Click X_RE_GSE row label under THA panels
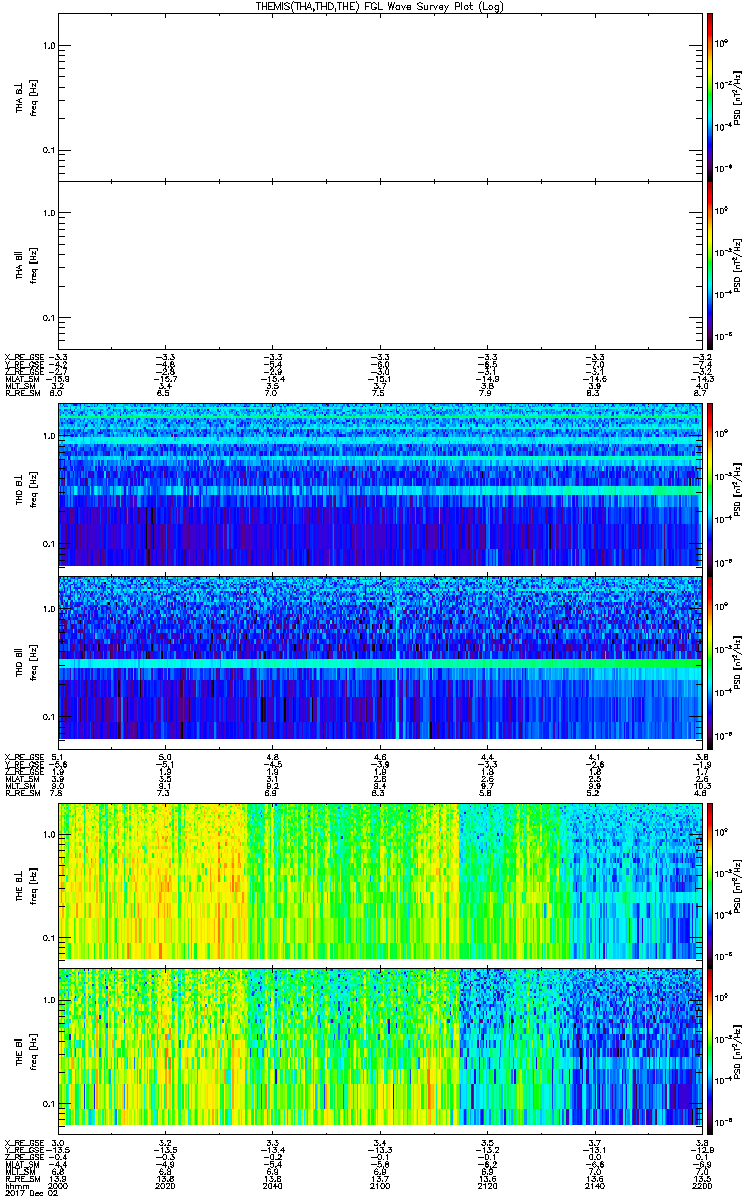Viewport: 750px width, 1200px height. coord(24,356)
